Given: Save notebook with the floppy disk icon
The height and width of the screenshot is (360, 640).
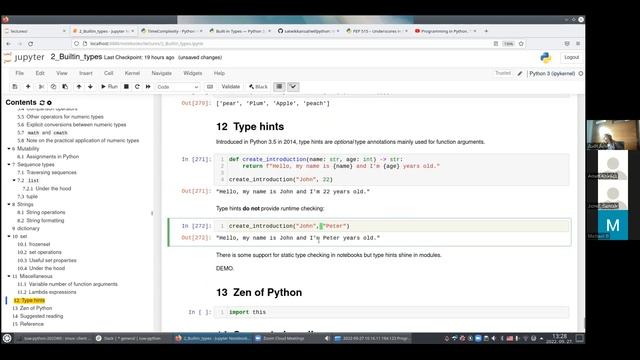Looking at the screenshot, I should 15,87.
